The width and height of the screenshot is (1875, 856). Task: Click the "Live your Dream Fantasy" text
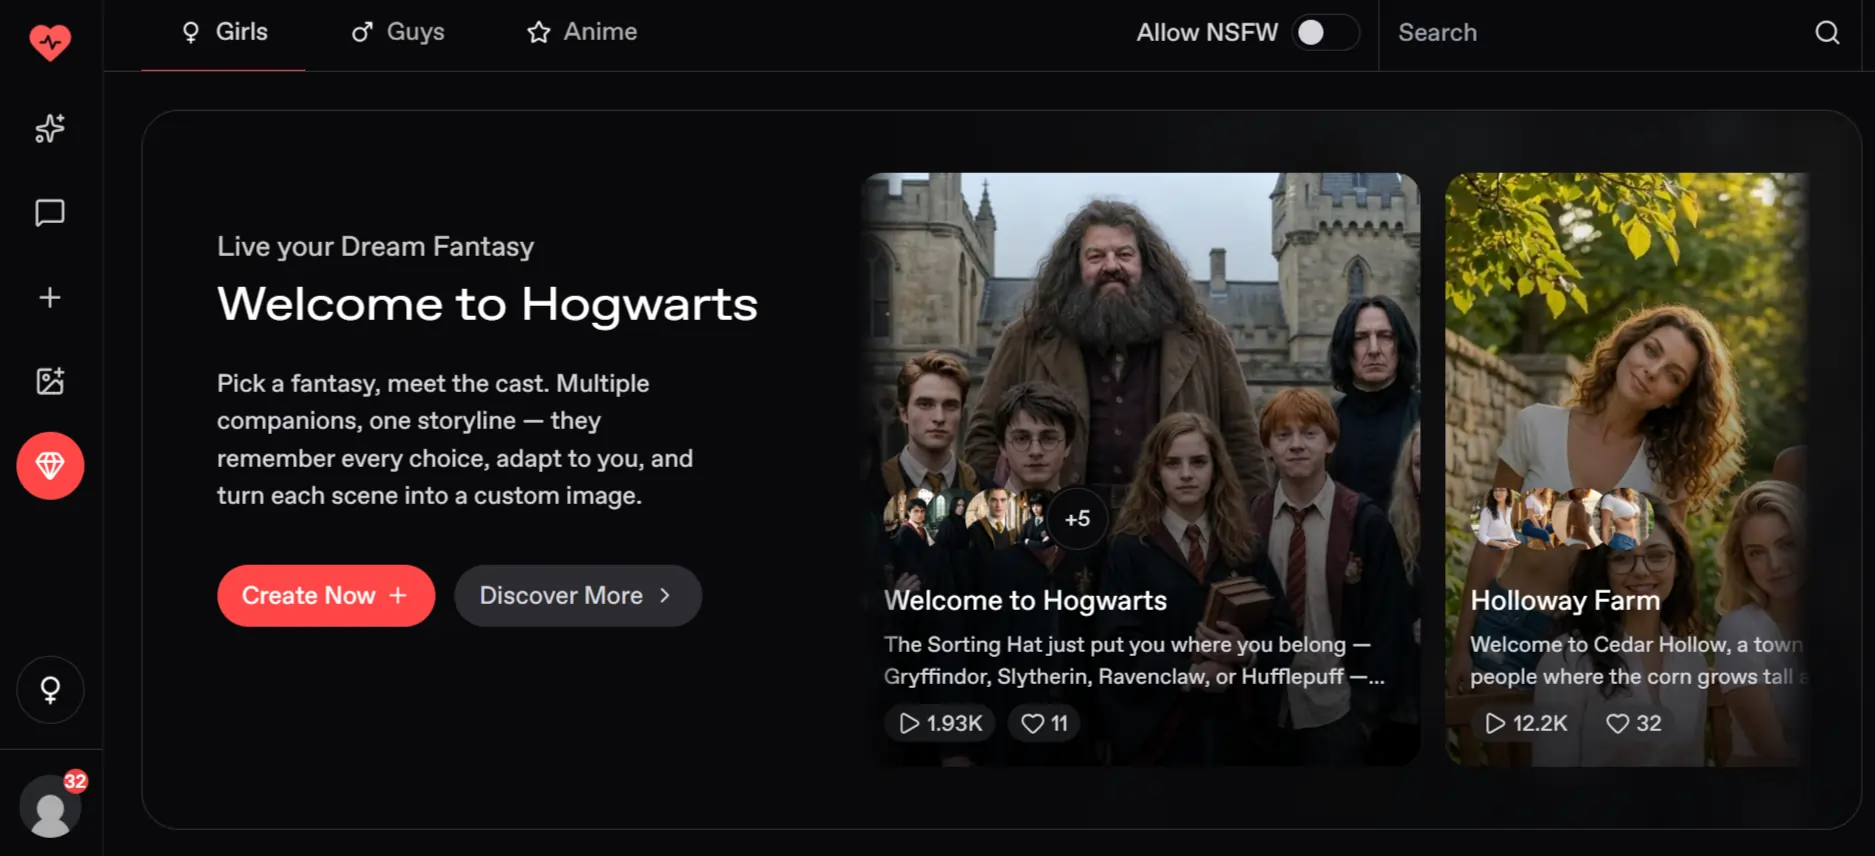point(375,247)
